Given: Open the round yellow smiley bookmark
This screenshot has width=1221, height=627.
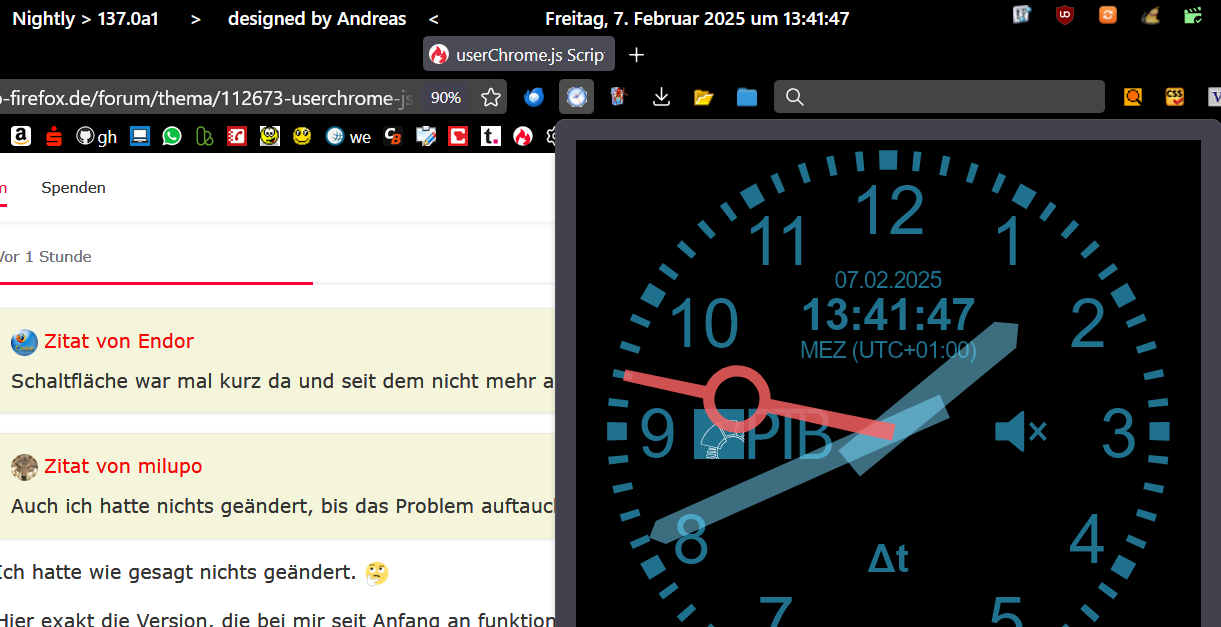Looking at the screenshot, I should 302,136.
